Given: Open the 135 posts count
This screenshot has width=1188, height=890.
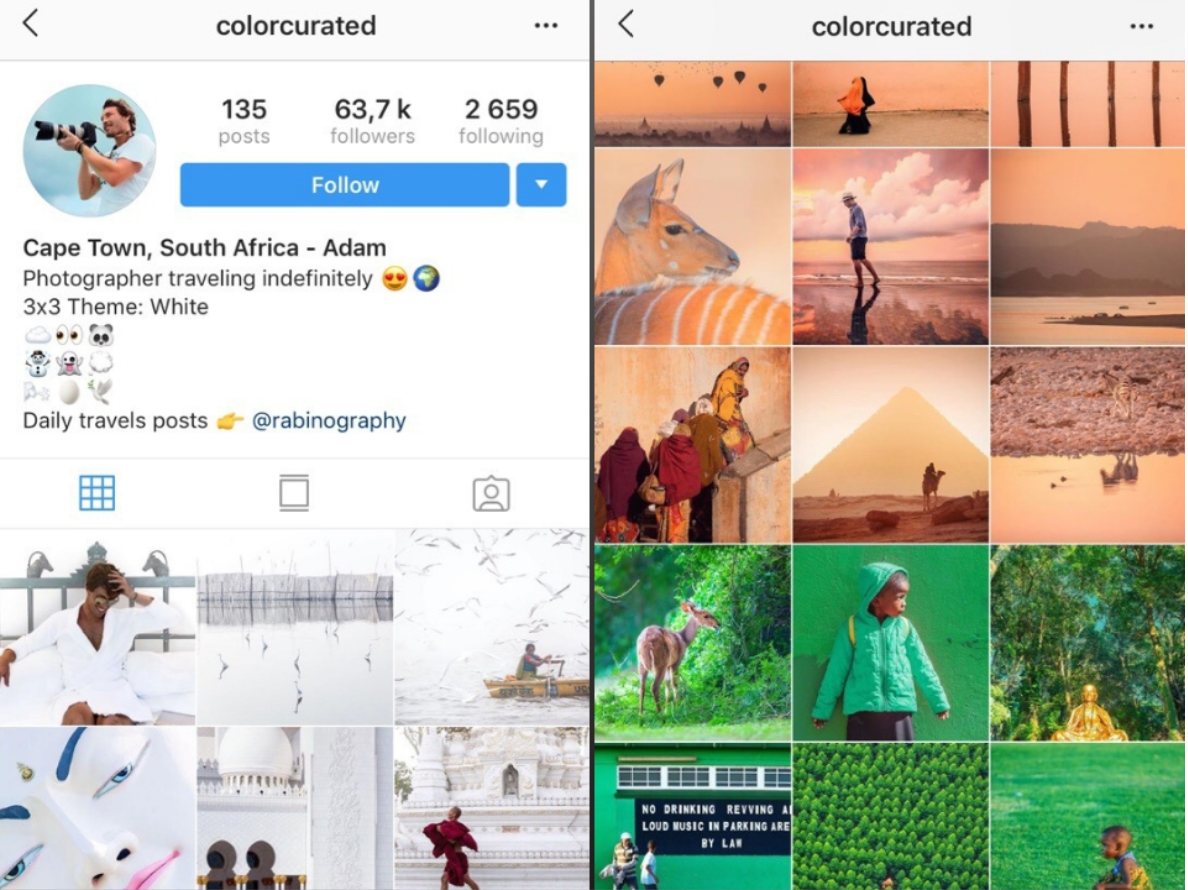Looking at the screenshot, I should tap(244, 120).
